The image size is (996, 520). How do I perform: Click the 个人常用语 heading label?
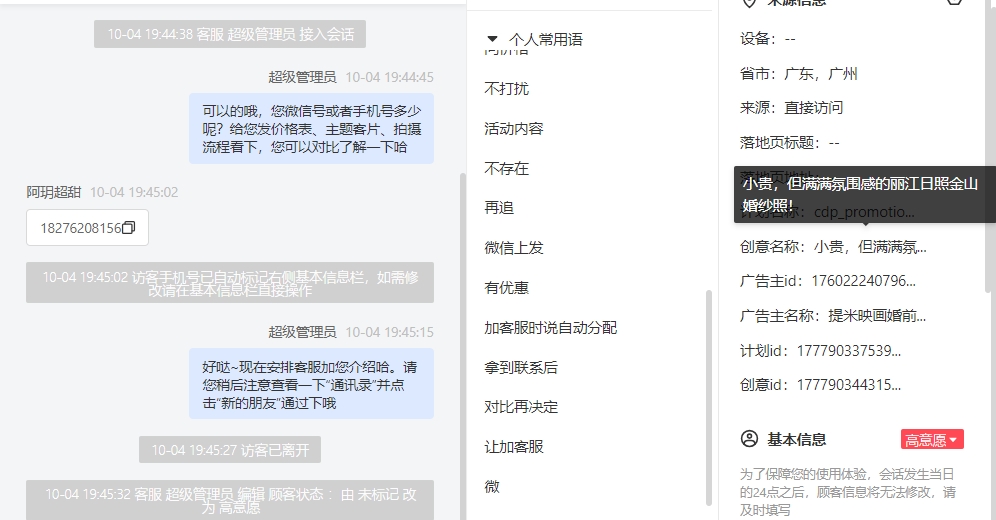click(546, 39)
